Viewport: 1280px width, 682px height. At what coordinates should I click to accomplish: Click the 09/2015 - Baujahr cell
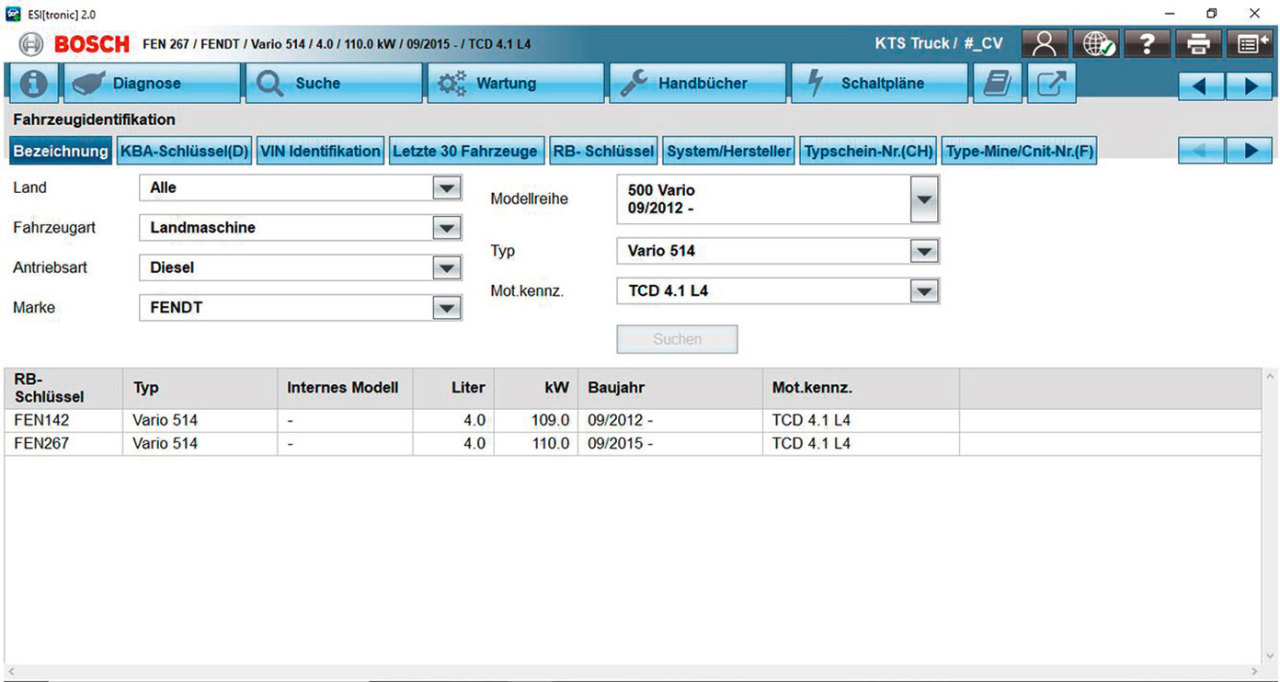[x=670, y=443]
